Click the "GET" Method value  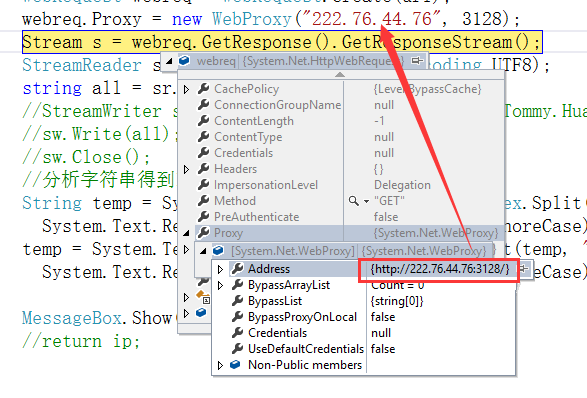click(x=389, y=201)
